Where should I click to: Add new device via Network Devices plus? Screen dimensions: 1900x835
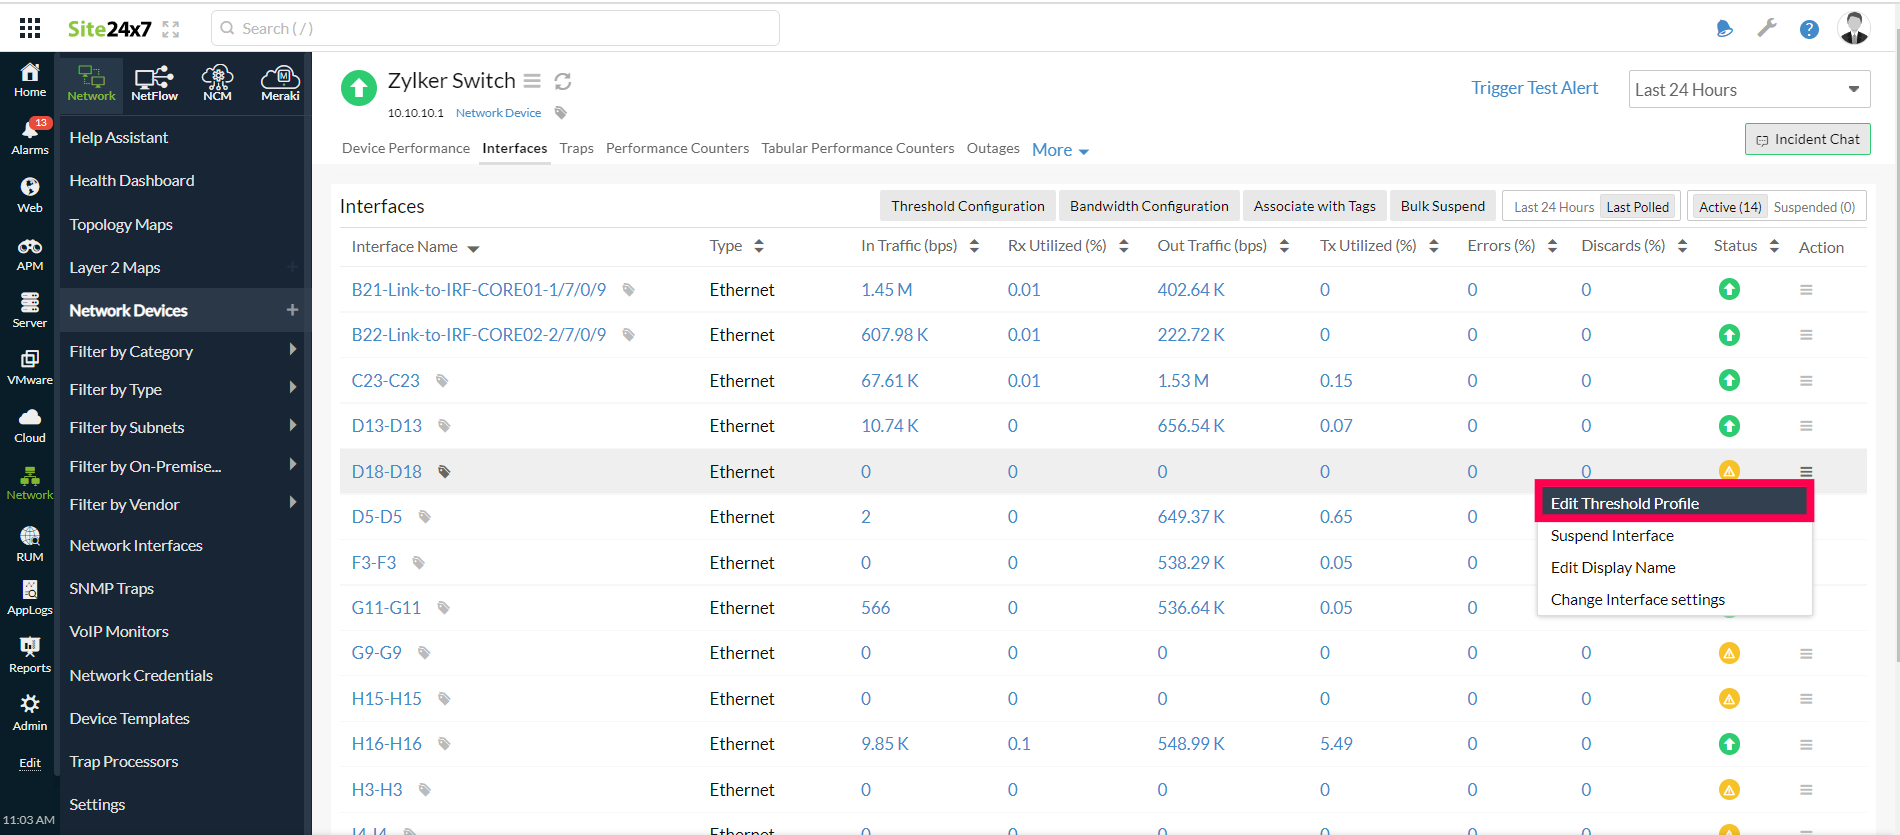[292, 310]
